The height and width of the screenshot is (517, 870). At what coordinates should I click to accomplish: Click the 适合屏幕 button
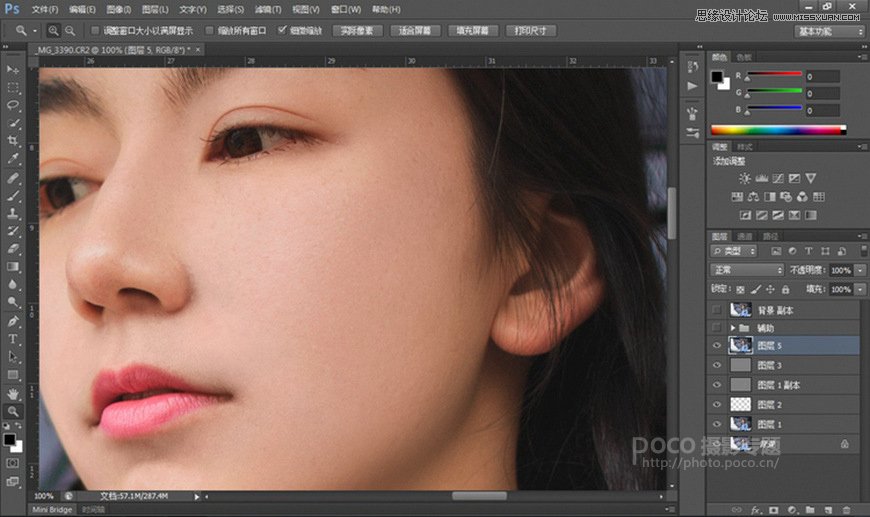tap(415, 31)
